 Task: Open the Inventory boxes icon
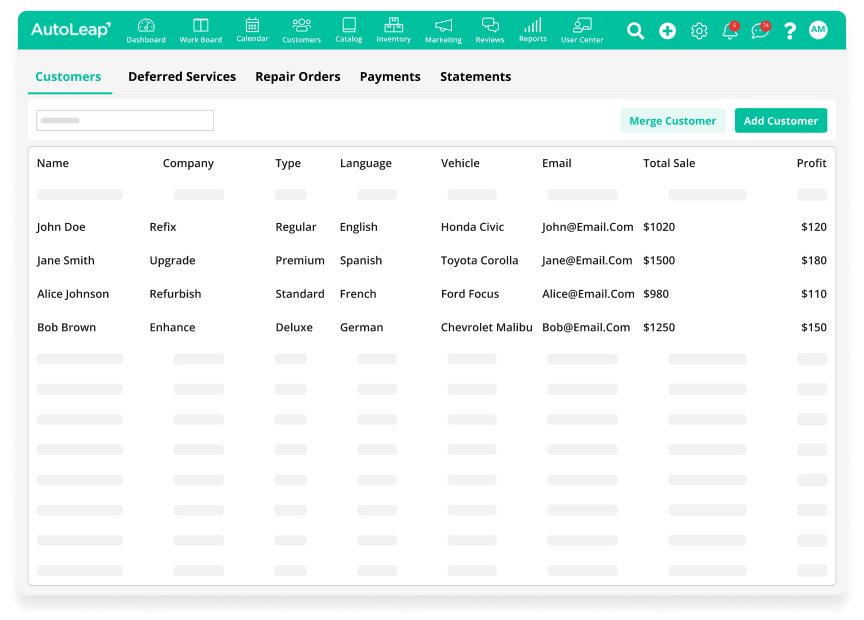tap(393, 25)
